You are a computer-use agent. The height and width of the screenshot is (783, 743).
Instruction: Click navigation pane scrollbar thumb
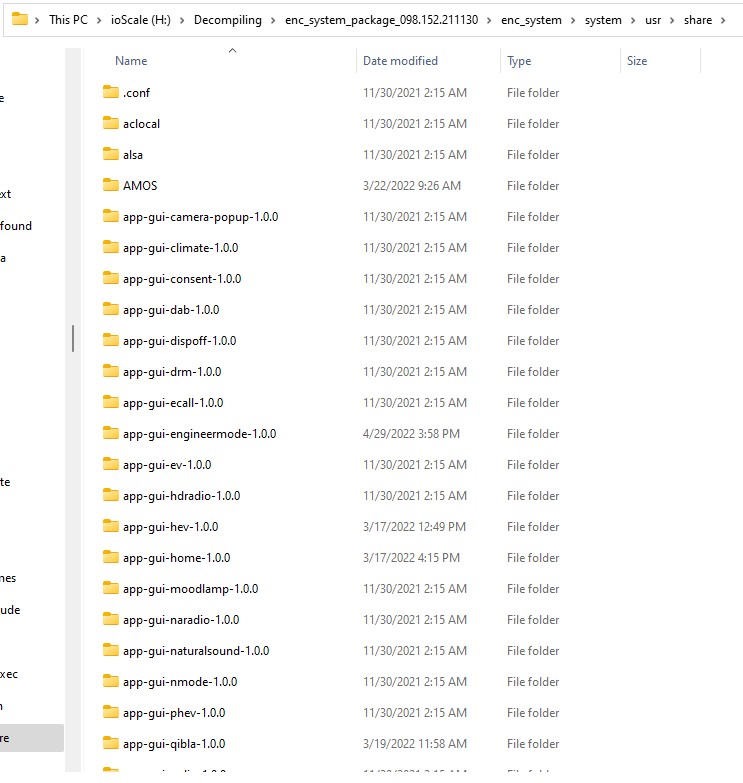click(x=73, y=339)
